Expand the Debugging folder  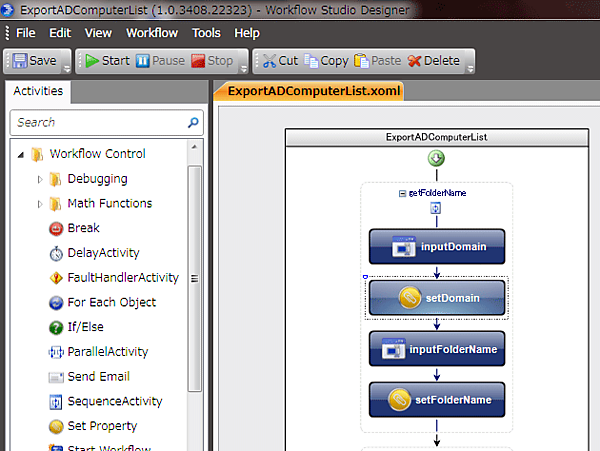(40, 179)
